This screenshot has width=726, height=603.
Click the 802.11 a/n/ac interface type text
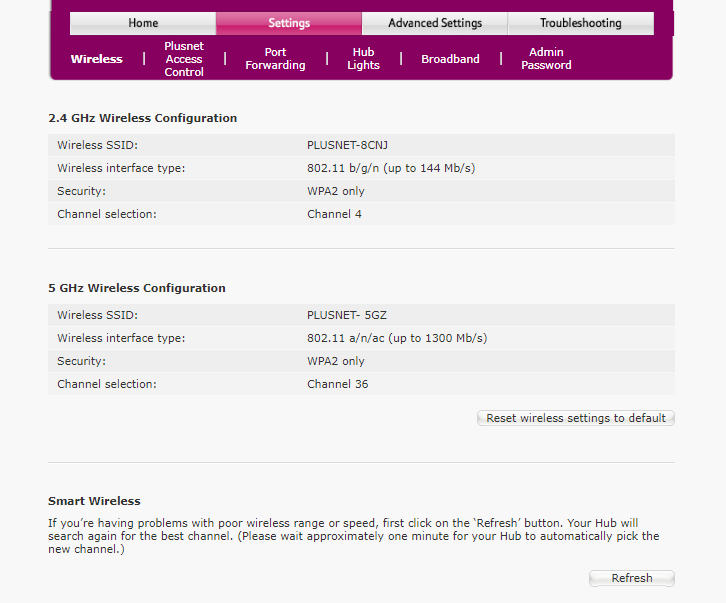pos(396,338)
